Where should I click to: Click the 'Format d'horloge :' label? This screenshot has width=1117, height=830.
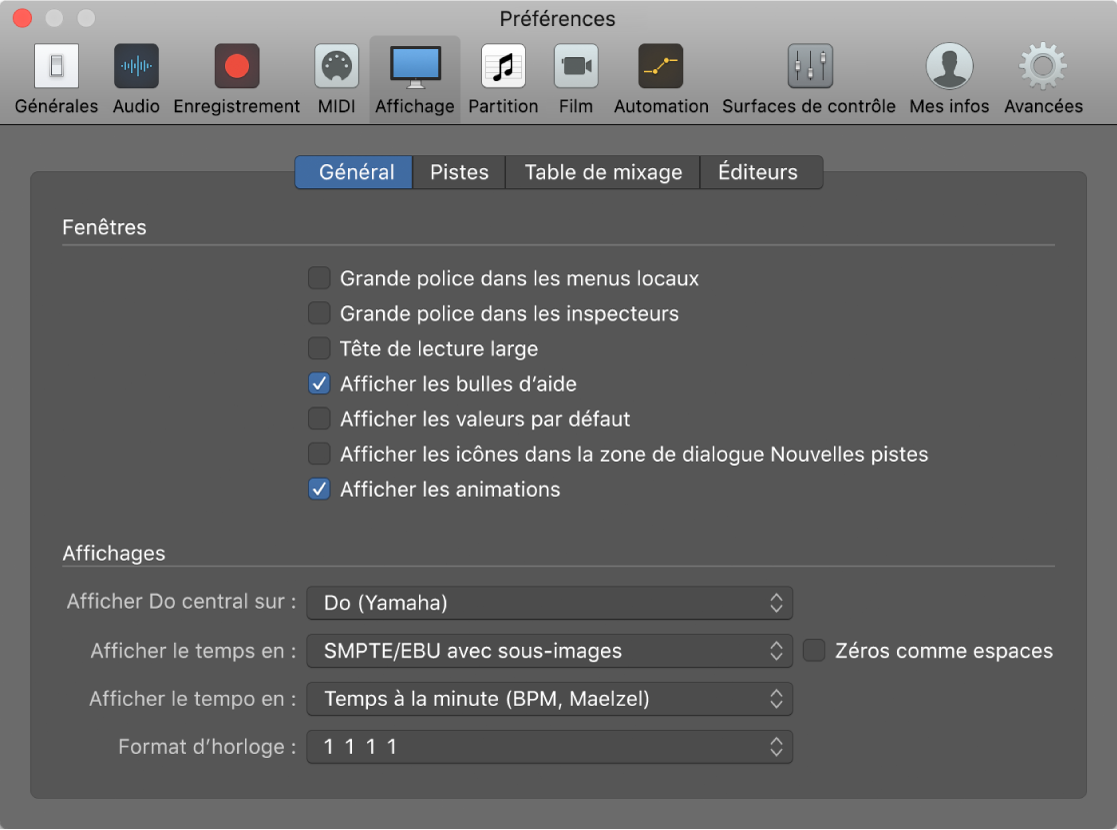click(x=207, y=747)
